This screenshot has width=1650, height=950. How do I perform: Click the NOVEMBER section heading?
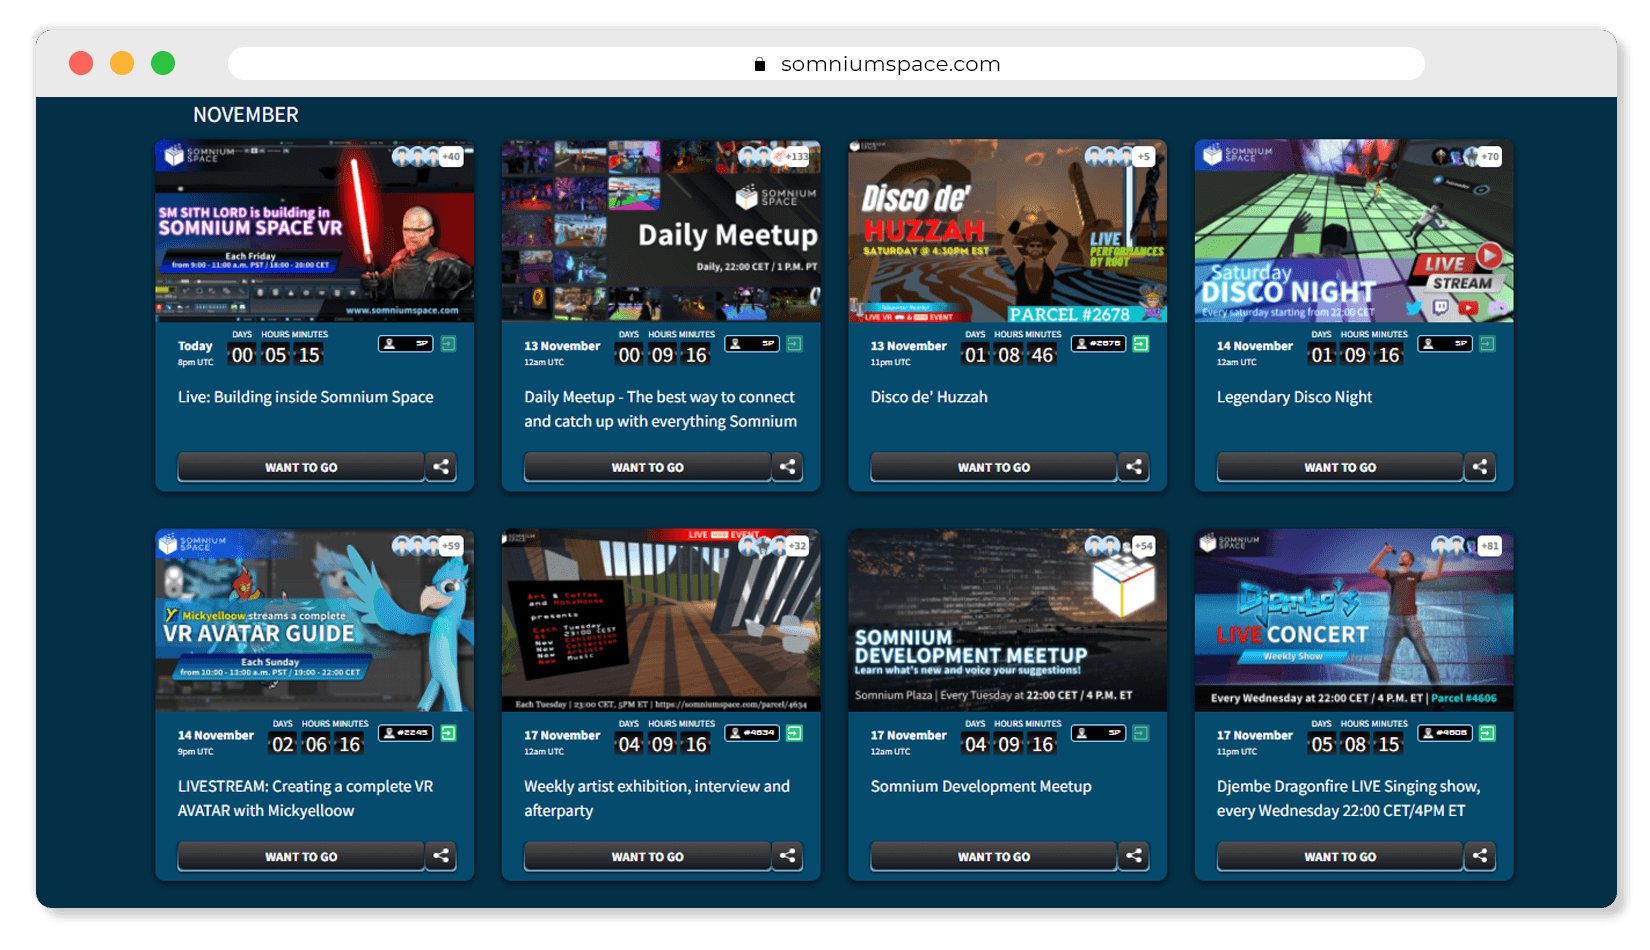[x=246, y=115]
